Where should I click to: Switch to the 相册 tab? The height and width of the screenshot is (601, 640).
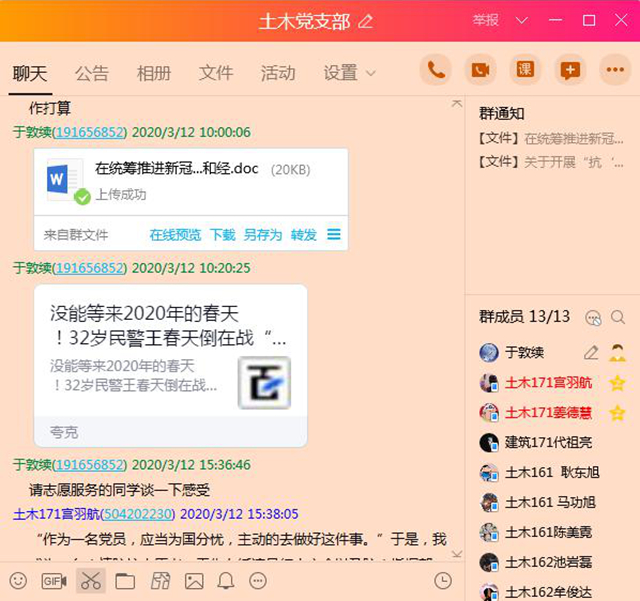tap(154, 73)
